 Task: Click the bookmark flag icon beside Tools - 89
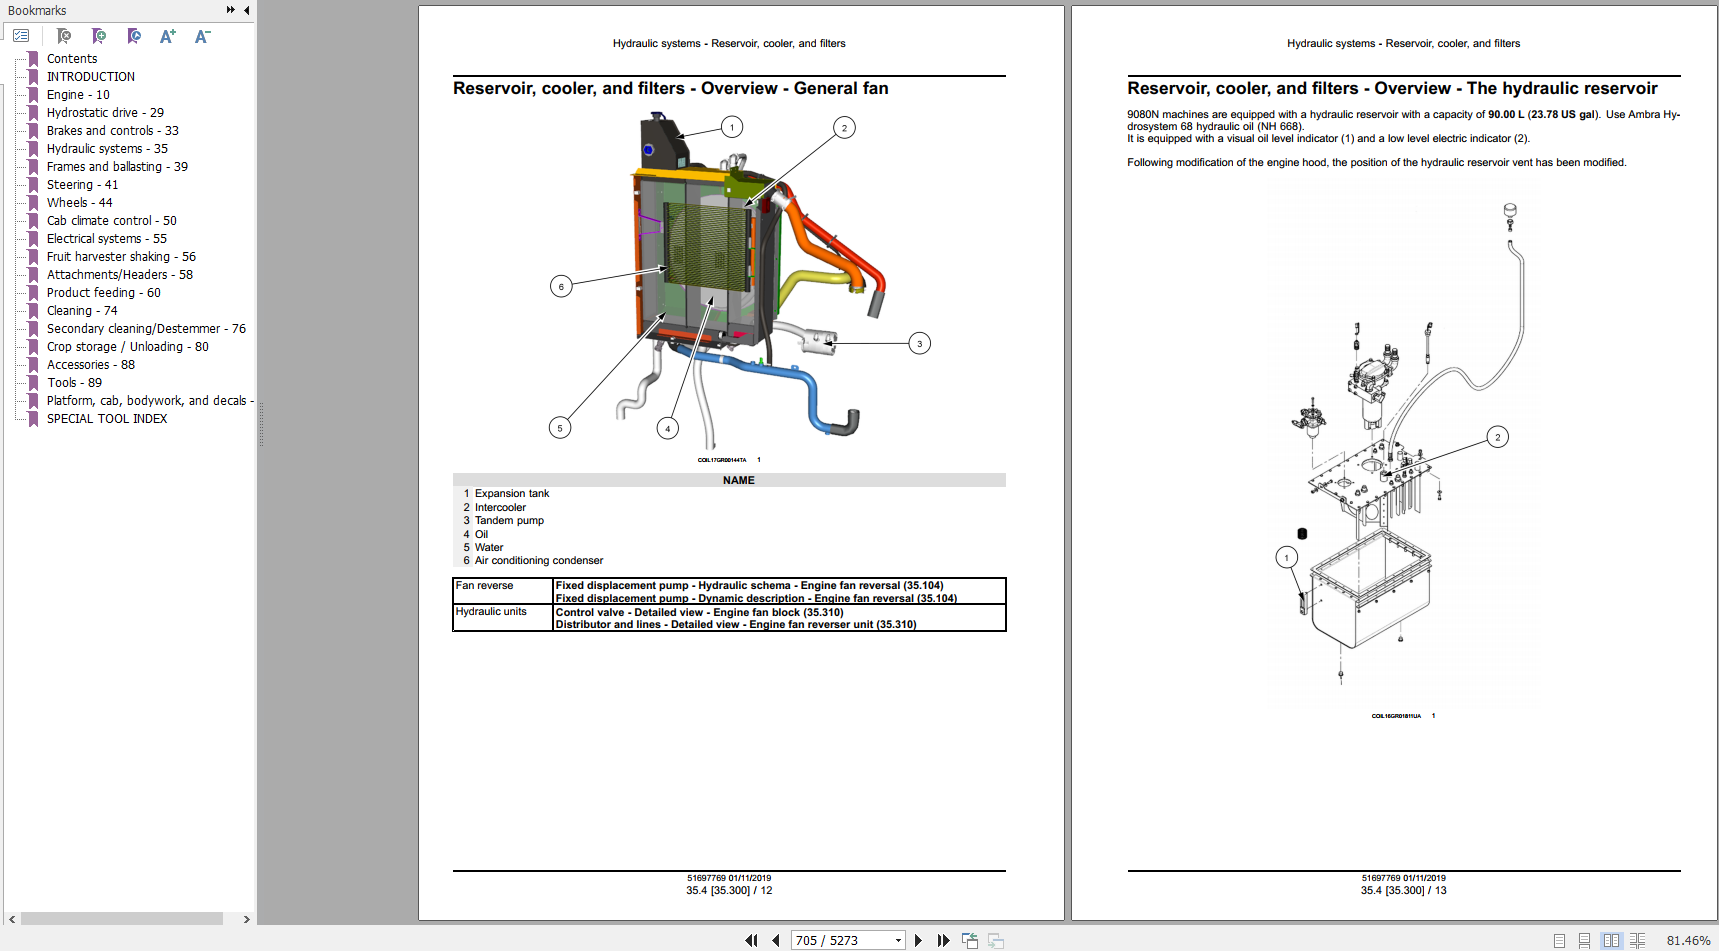tap(33, 383)
